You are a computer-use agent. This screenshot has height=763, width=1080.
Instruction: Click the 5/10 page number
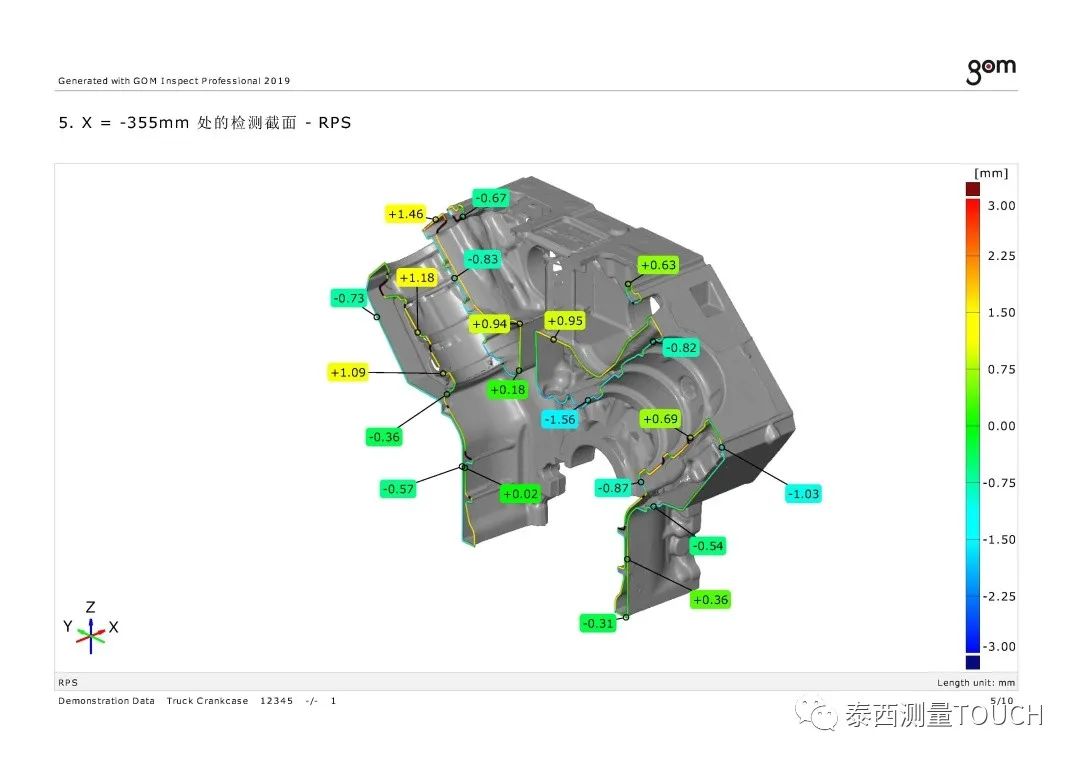pyautogui.click(x=1002, y=700)
